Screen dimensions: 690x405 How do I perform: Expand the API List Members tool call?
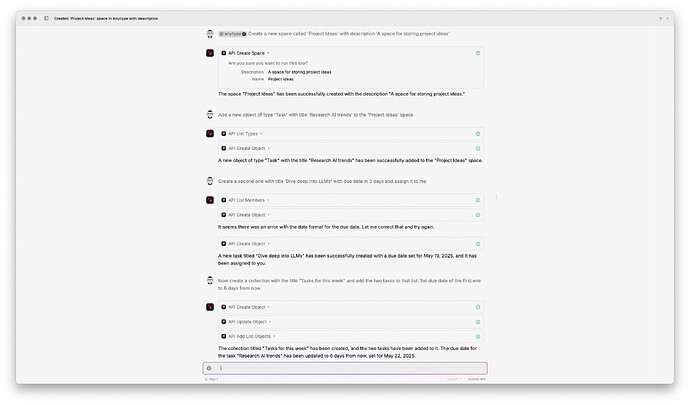click(268, 200)
